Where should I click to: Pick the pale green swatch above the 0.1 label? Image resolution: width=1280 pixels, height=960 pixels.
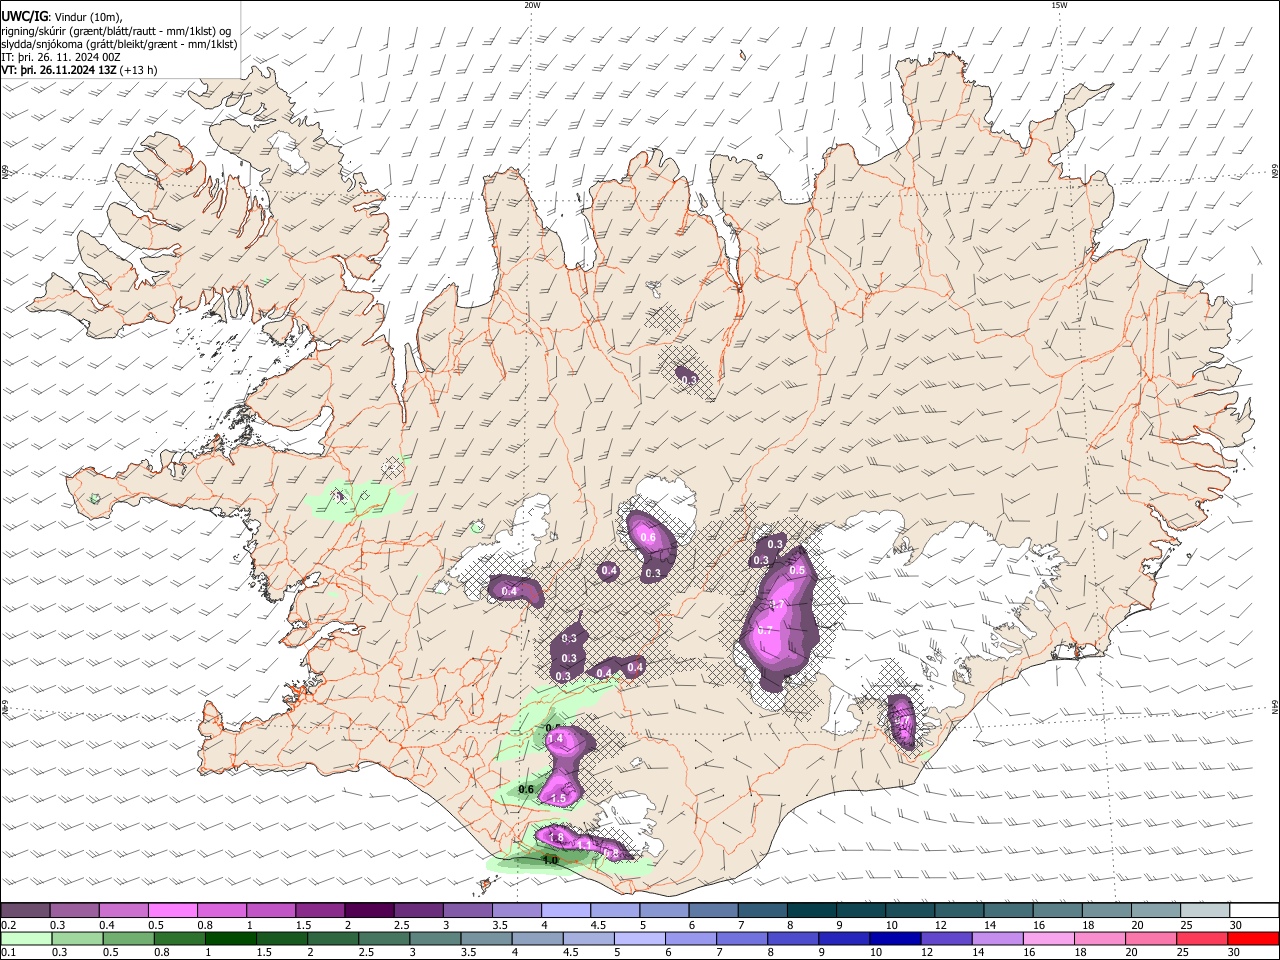pyautogui.click(x=26, y=939)
